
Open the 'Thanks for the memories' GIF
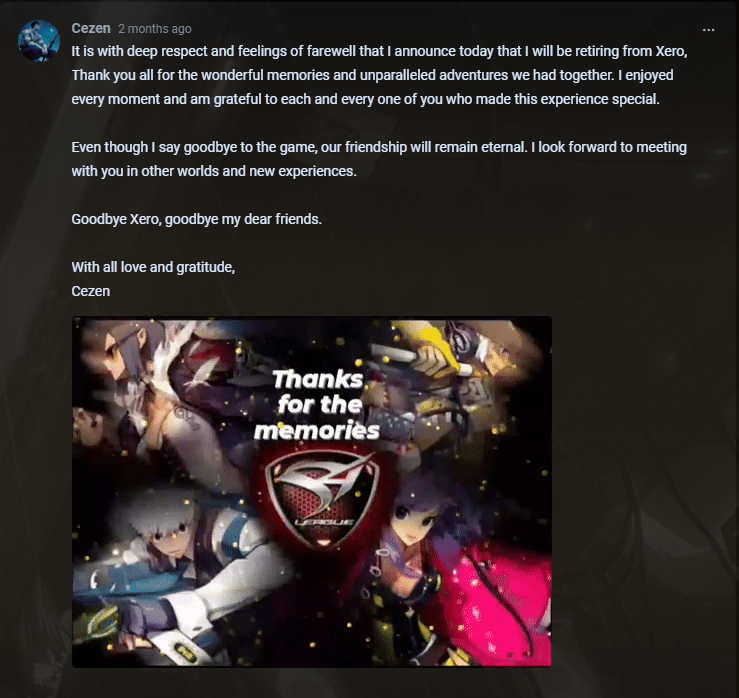312,492
